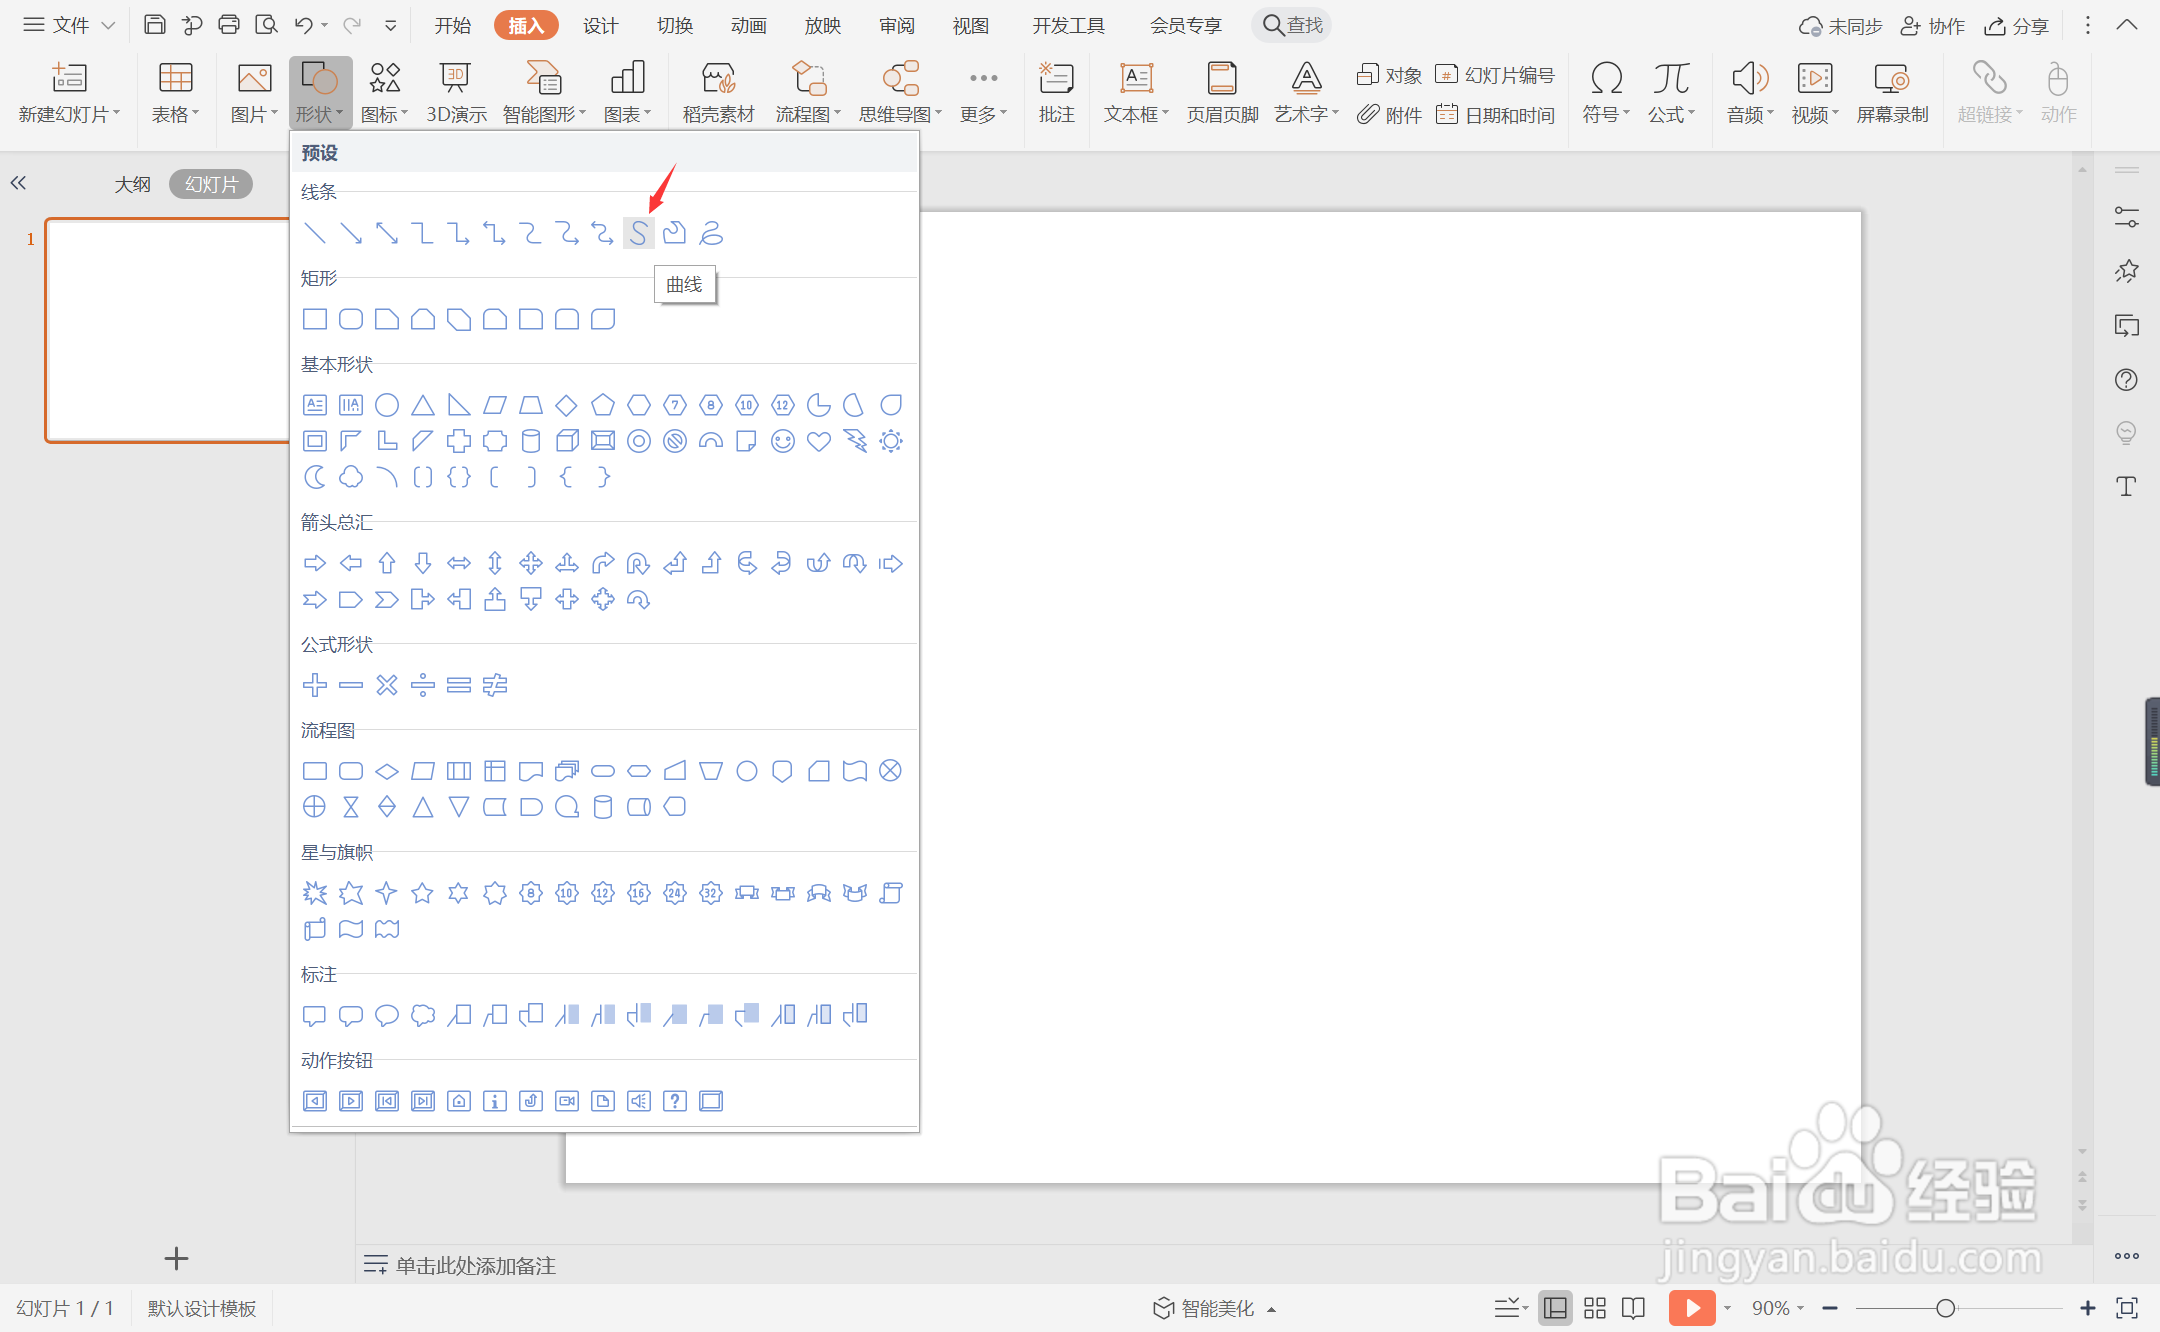This screenshot has width=2160, height=1332.
Task: Select the cloud callout shape
Action: (x=422, y=1015)
